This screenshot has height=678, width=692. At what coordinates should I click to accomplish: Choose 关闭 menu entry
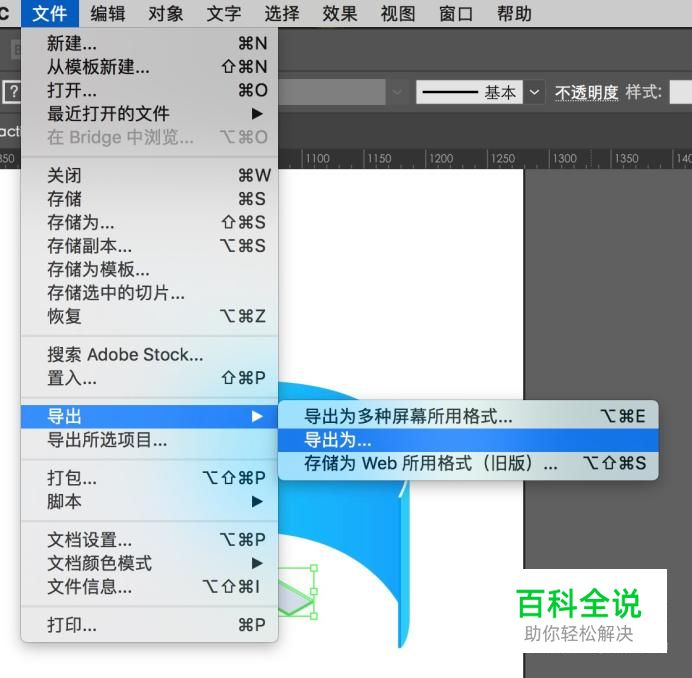pyautogui.click(x=150, y=175)
